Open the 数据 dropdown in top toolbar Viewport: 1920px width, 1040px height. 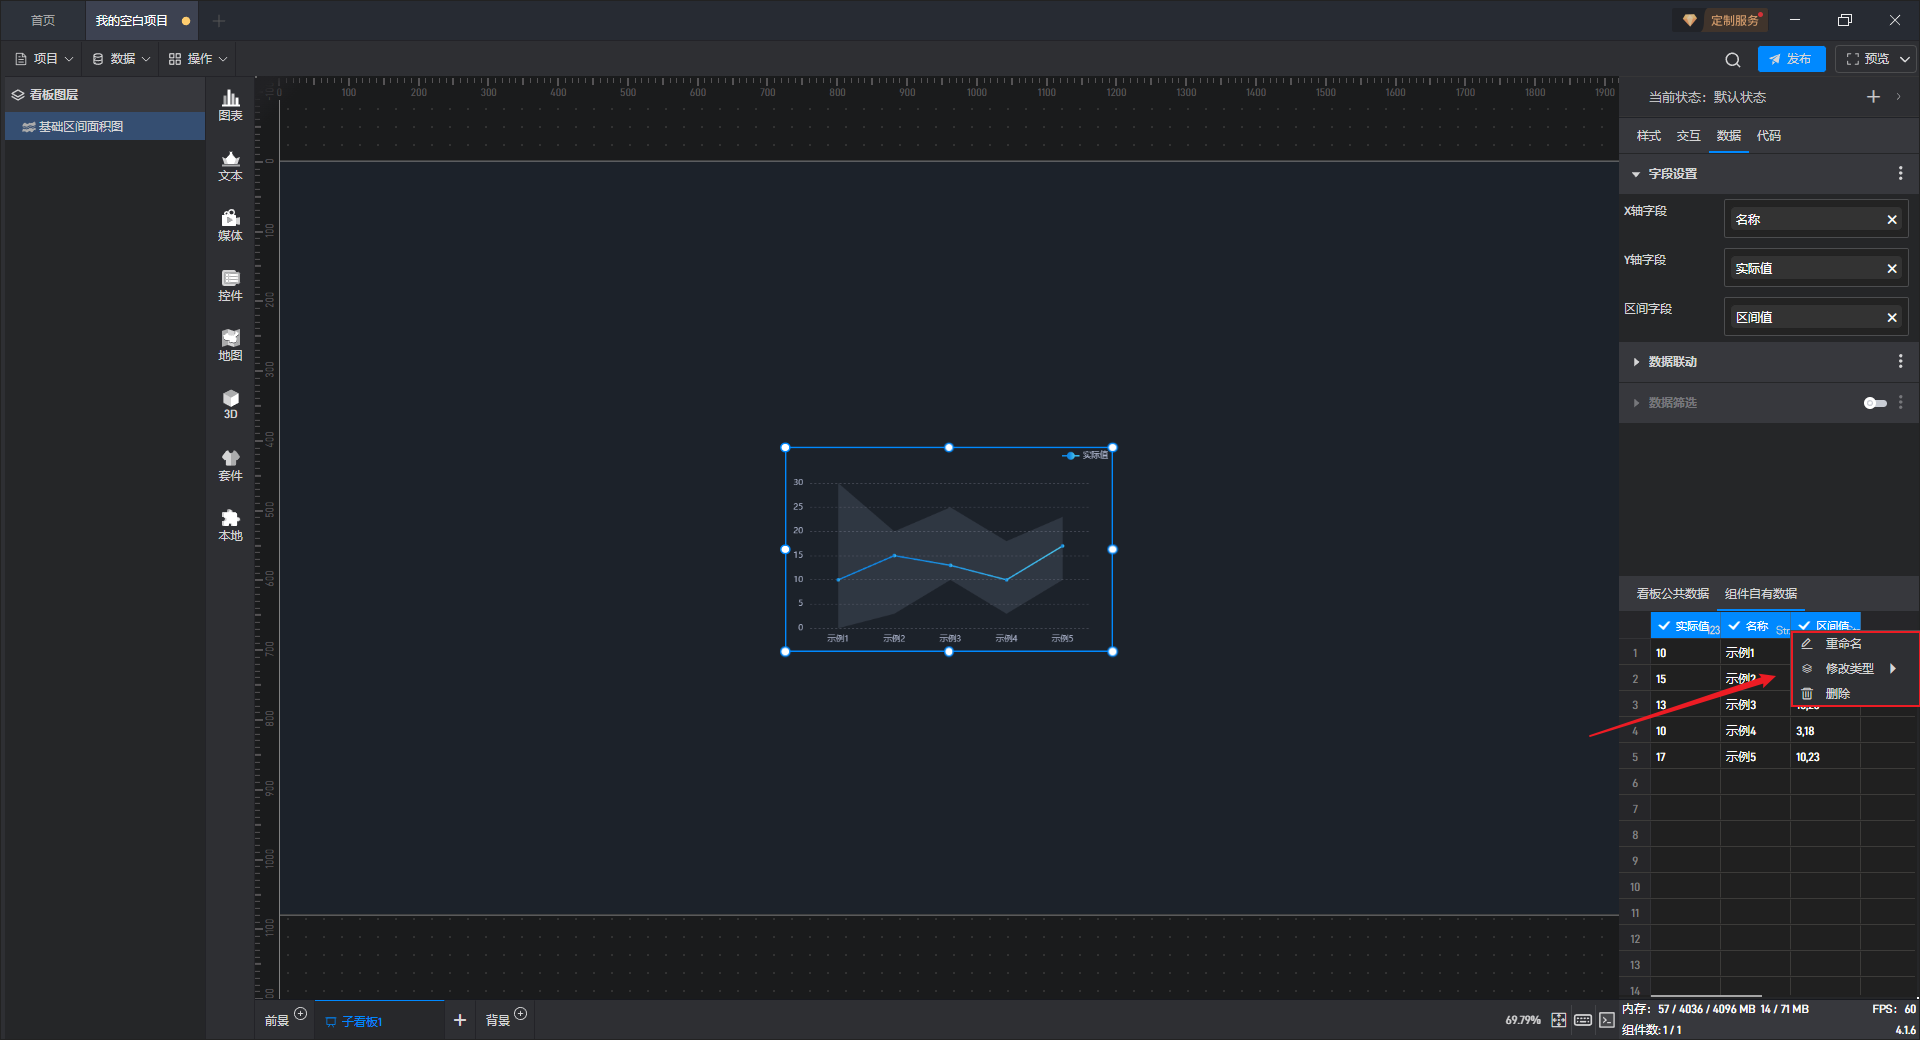tap(121, 59)
